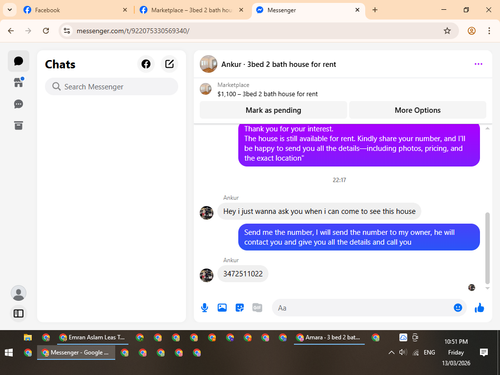Bookmark this page with the star icon

(447, 31)
